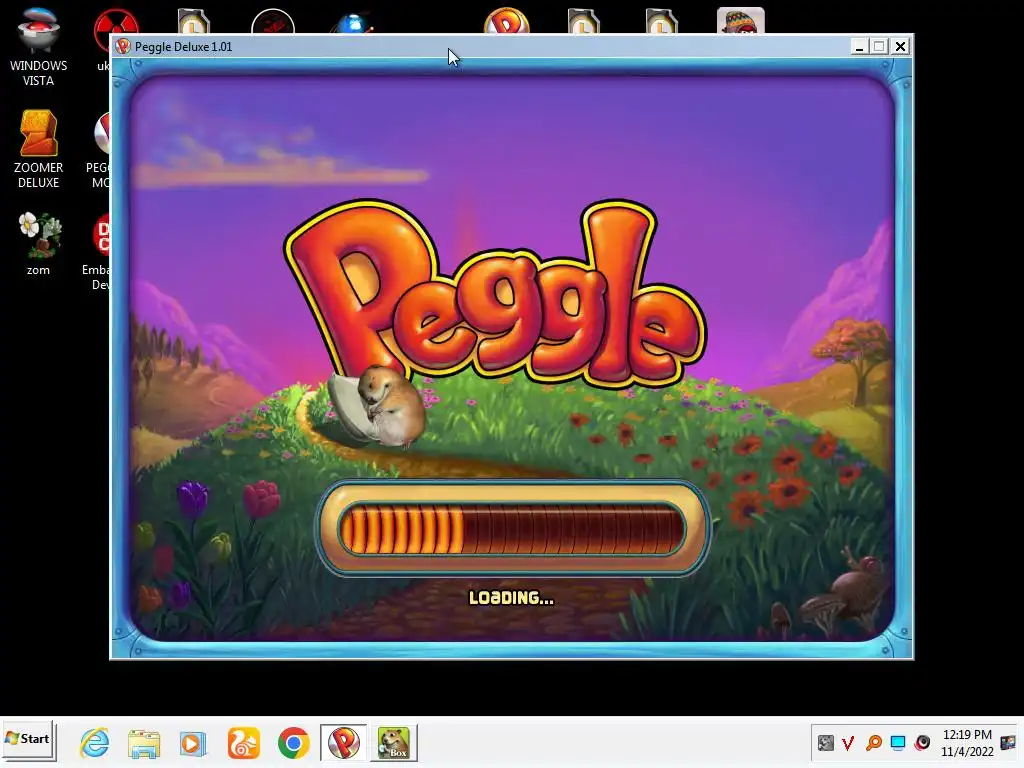This screenshot has width=1024, height=768.
Task: Click the LOADING... text
Action: [511, 598]
